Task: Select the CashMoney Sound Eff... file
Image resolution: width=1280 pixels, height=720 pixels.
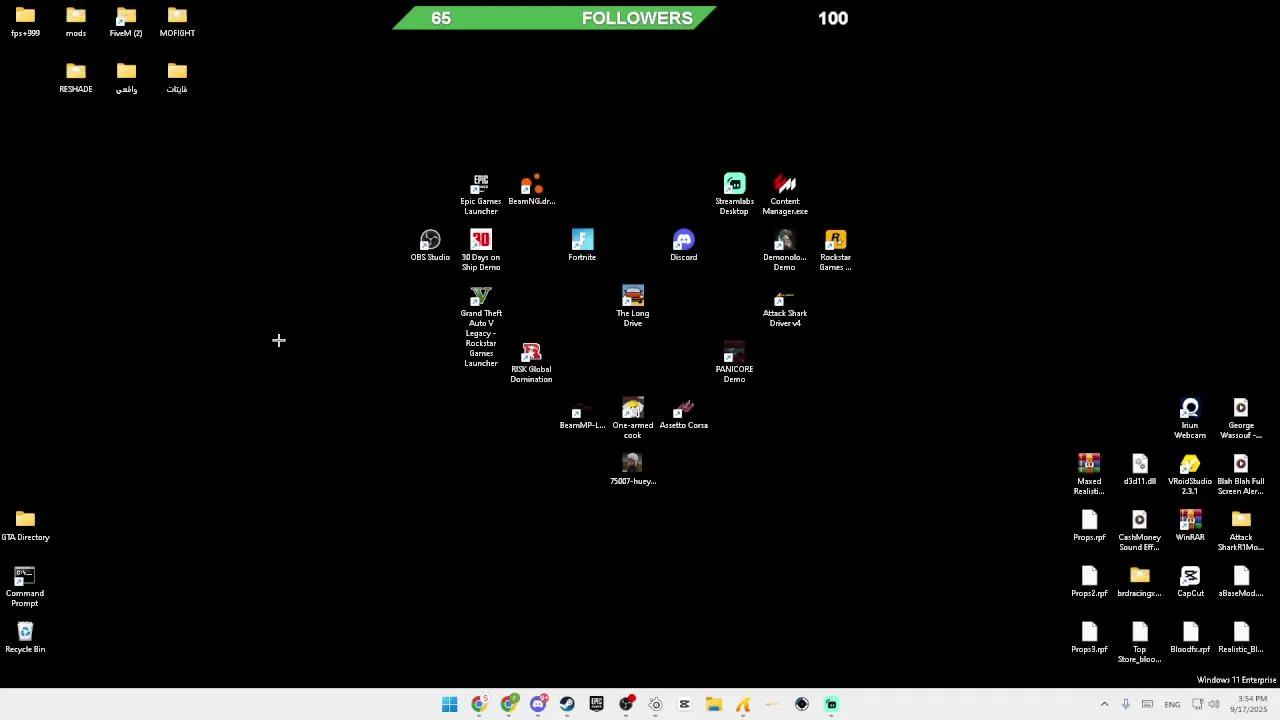Action: 1140,530
